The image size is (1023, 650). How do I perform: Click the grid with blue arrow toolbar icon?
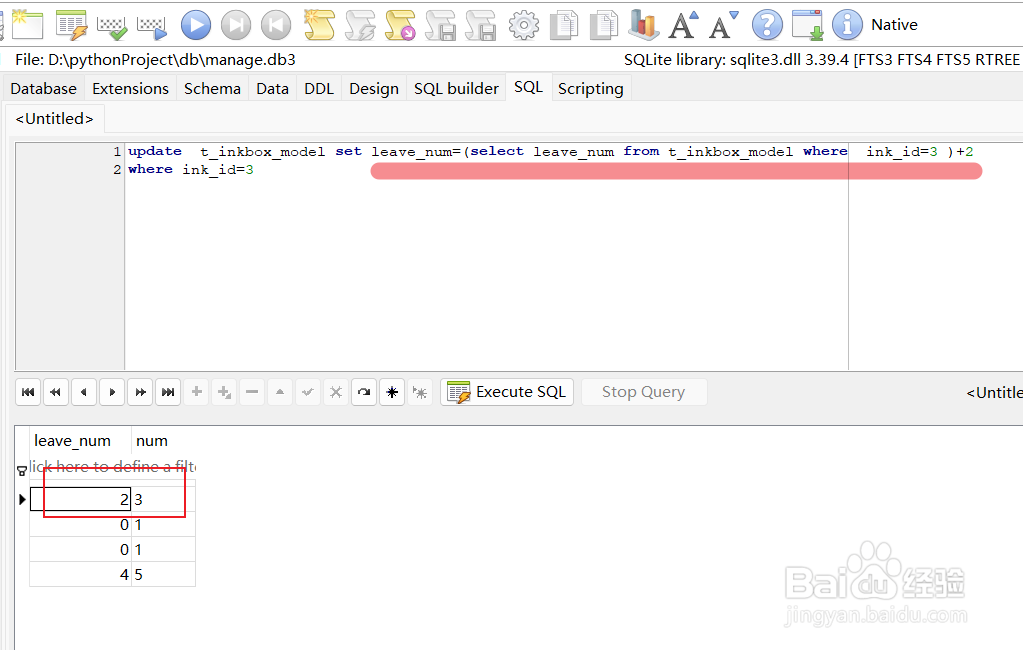pyautogui.click(x=152, y=26)
